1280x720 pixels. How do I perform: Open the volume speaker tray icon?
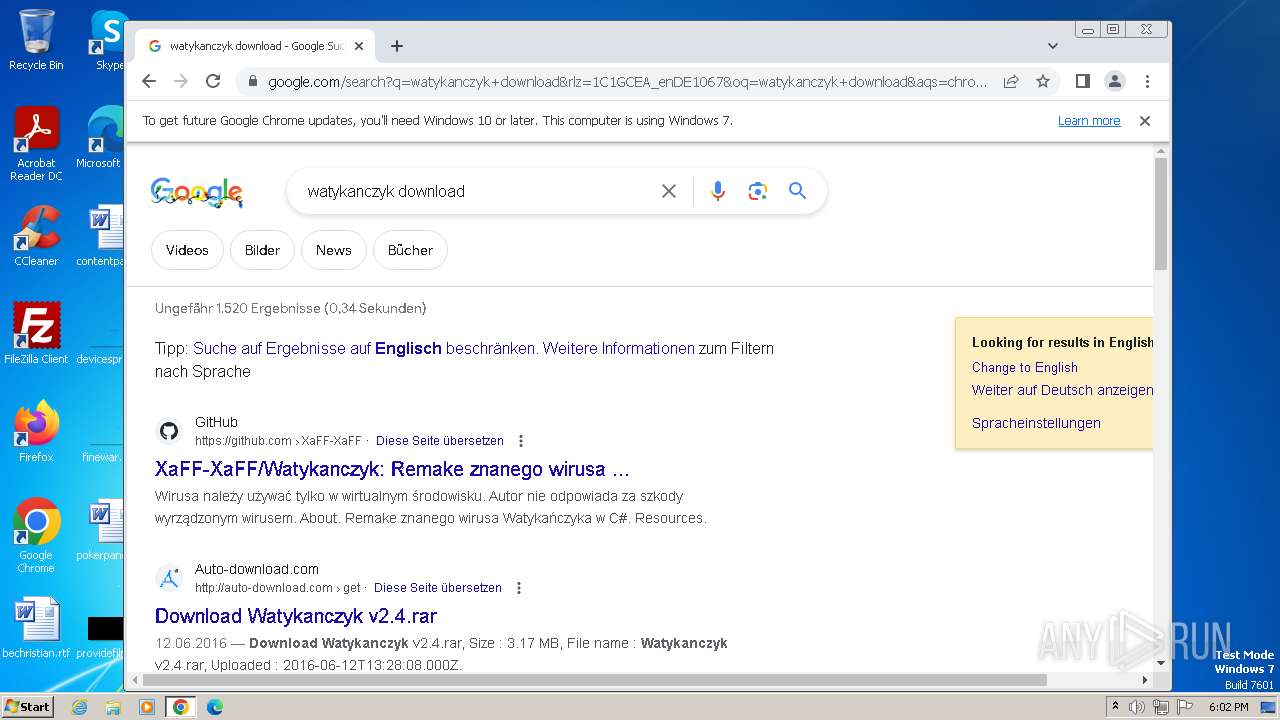[x=1137, y=707]
